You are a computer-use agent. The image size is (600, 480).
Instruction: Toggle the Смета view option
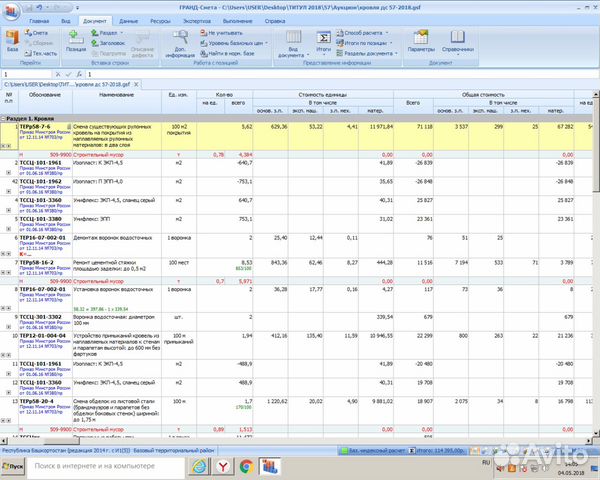[x=38, y=33]
